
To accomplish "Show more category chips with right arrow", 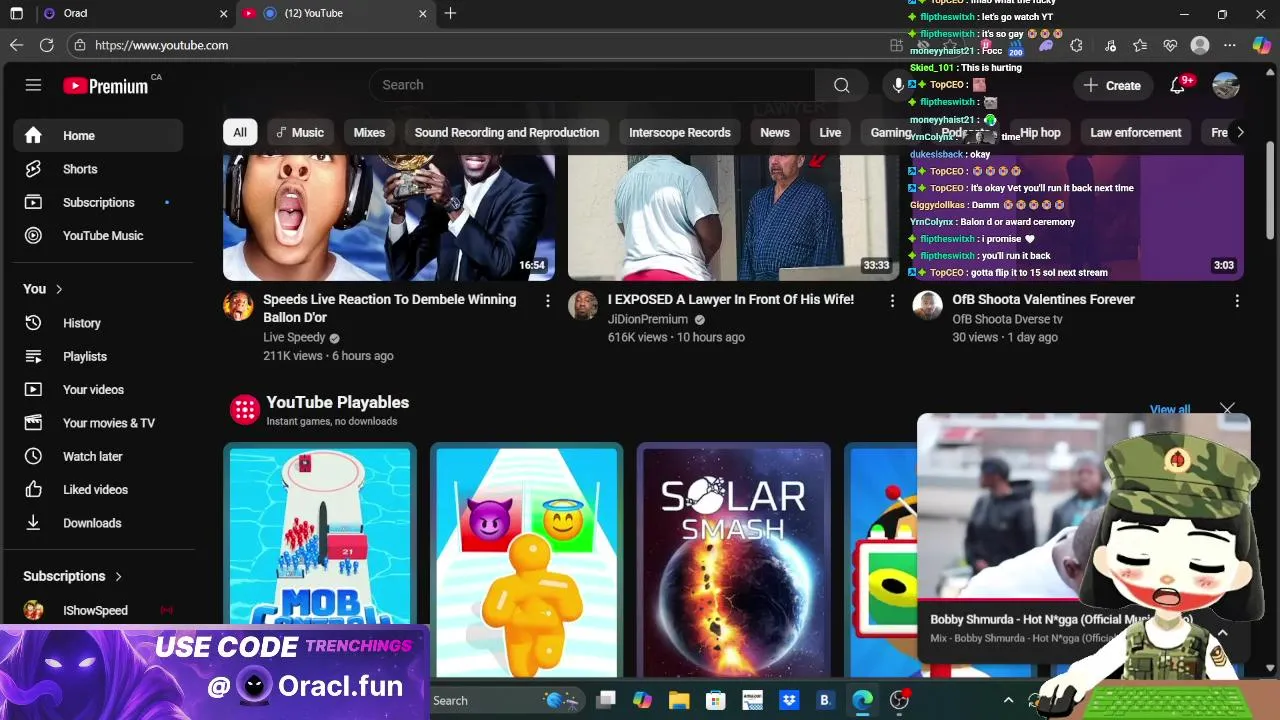I will (x=1240, y=132).
